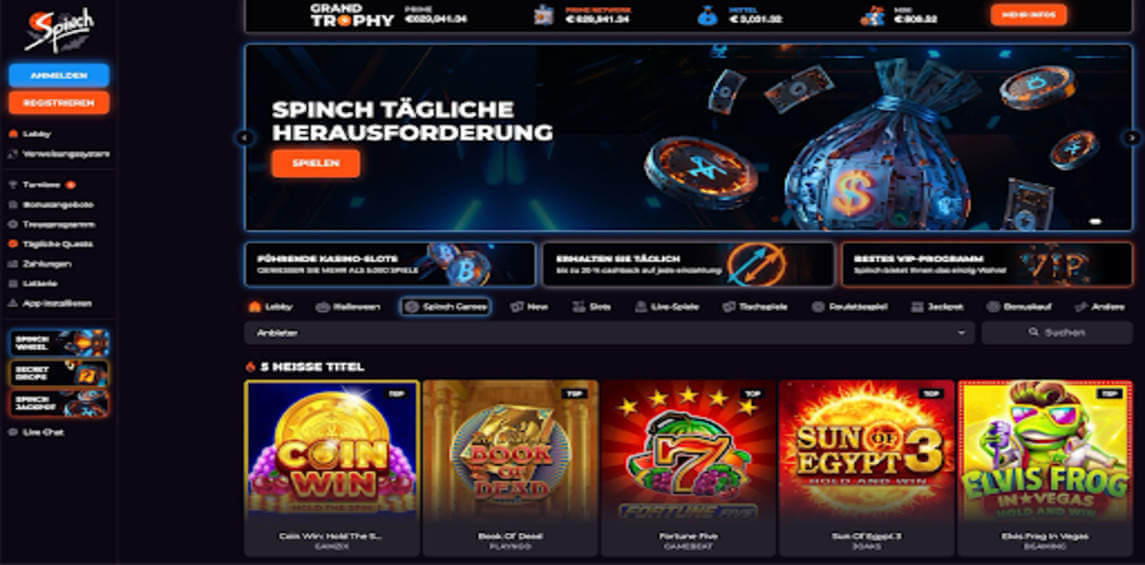This screenshot has height=565, width=1145.
Task: Open the Spinch Wheel promo tile
Action: tap(59, 343)
